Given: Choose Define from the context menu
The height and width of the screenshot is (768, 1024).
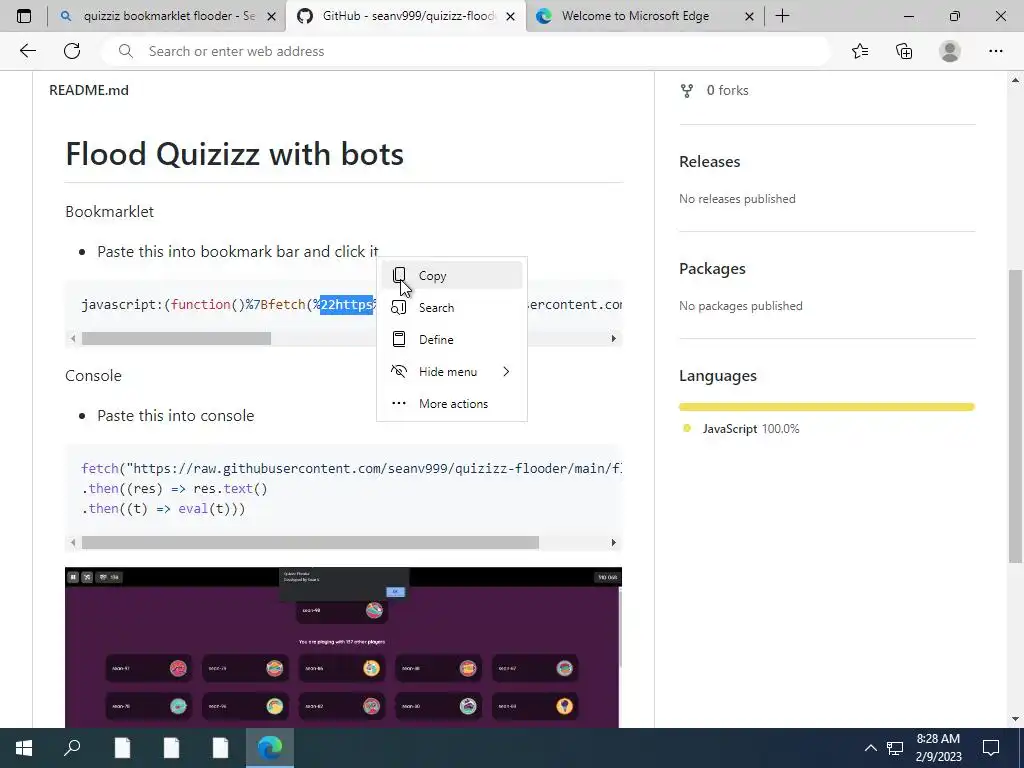Looking at the screenshot, I should (x=452, y=340).
